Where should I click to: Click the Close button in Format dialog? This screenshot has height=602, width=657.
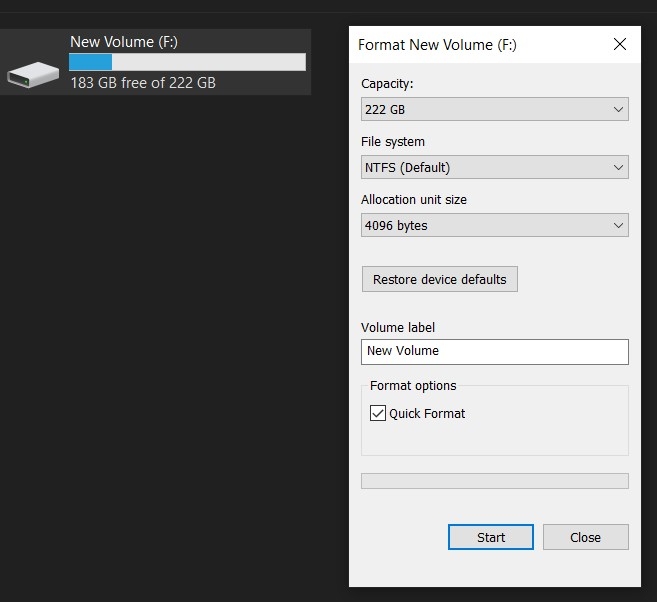[585, 537]
